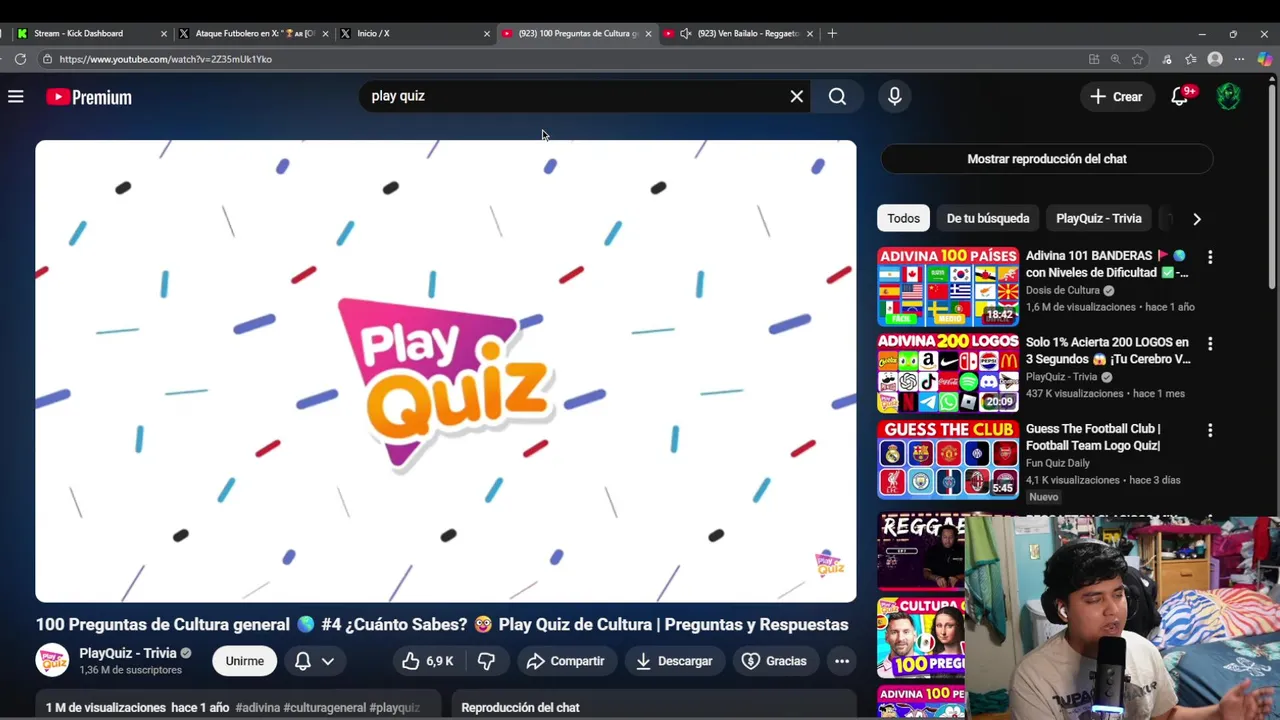Viewport: 1280px width, 720px height.
Task: Toggle the channel notification bell
Action: coord(302,661)
